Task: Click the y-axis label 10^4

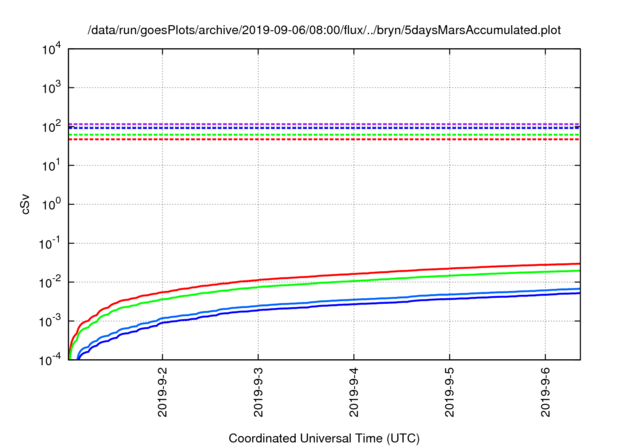Action: 52,49
